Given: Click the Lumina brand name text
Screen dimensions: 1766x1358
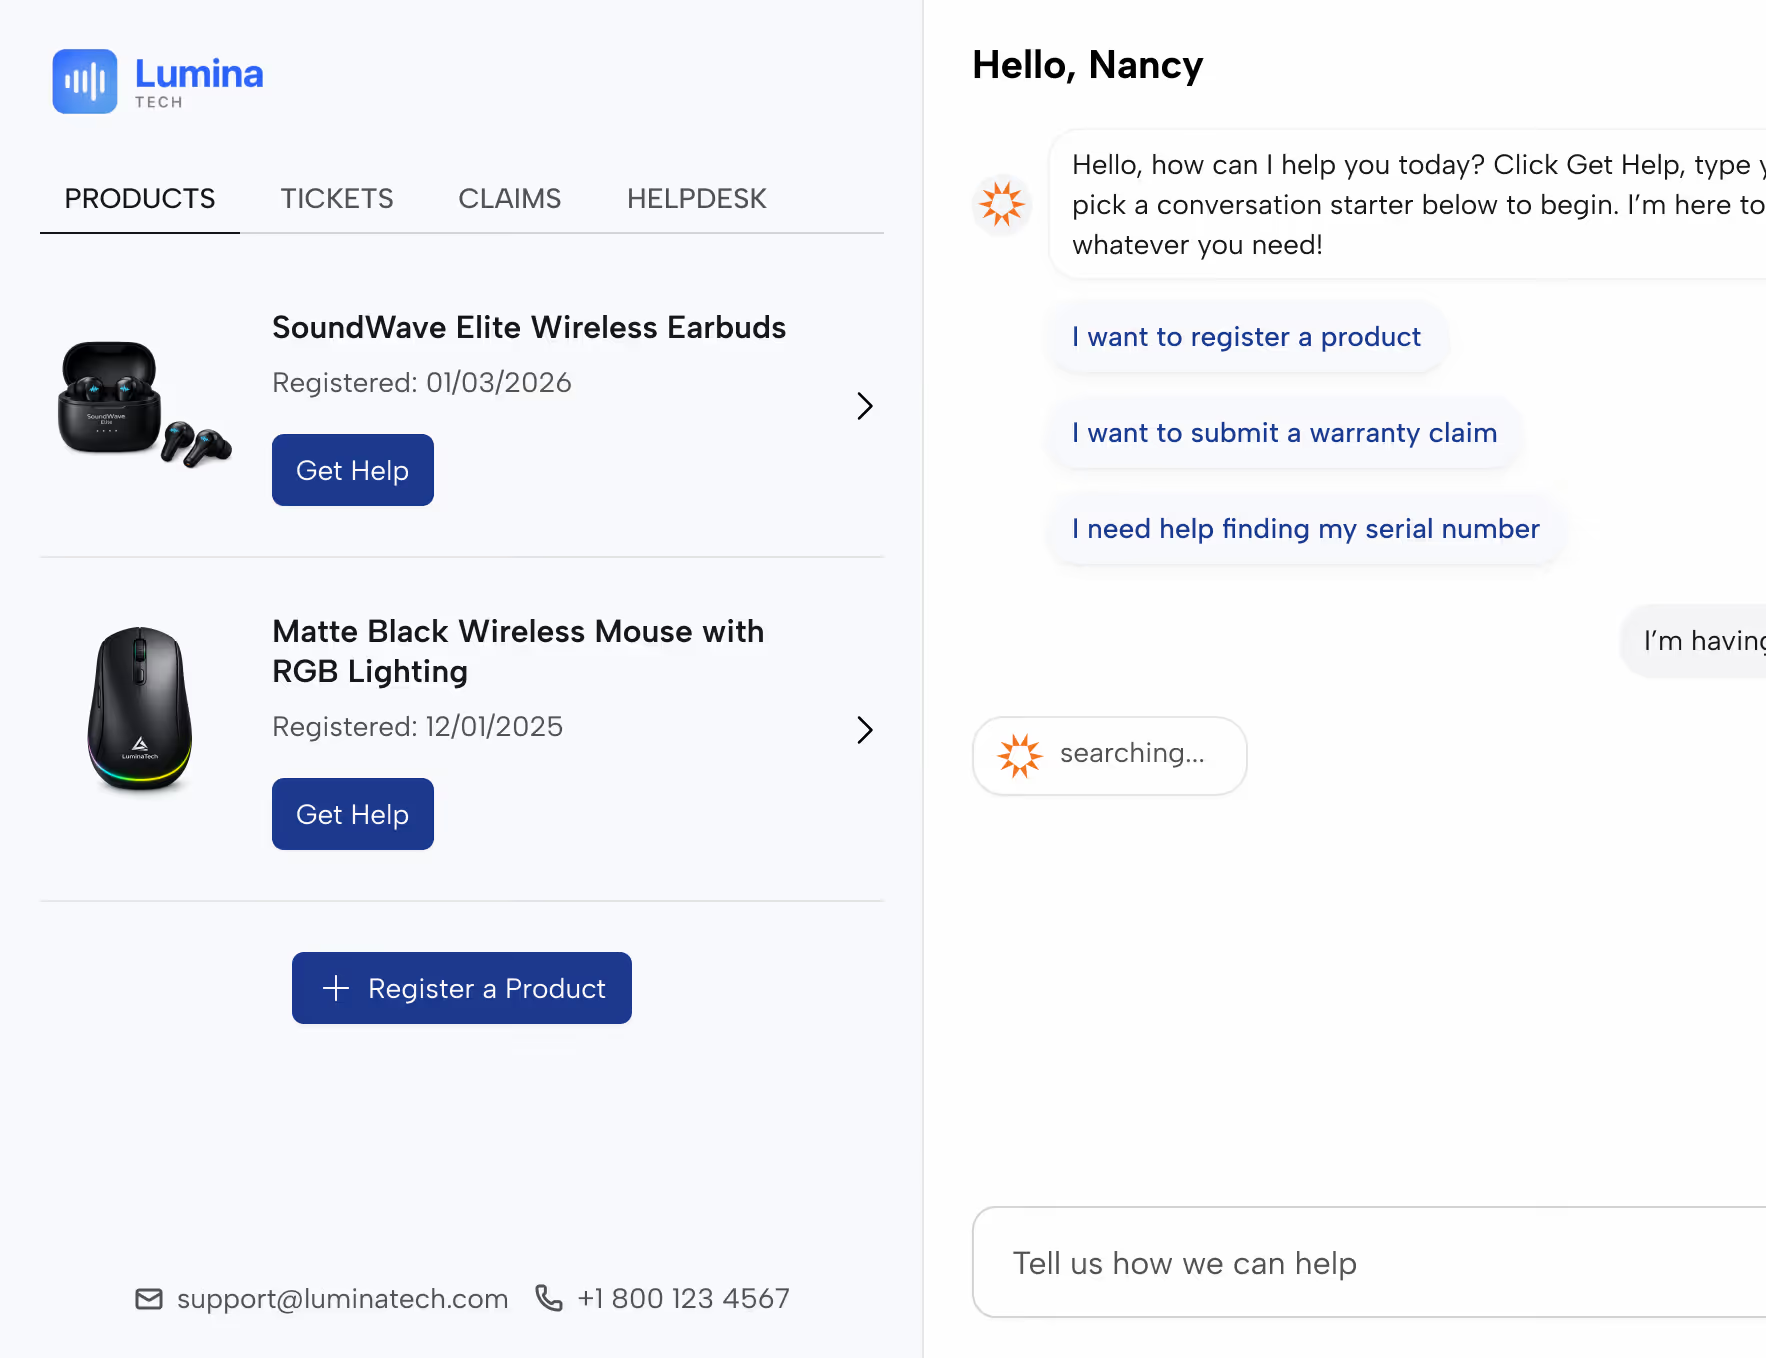Looking at the screenshot, I should (199, 73).
